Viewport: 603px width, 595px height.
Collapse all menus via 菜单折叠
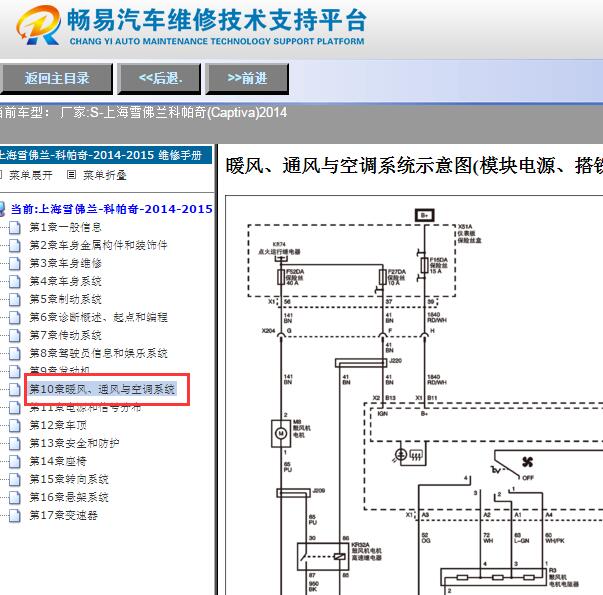coord(105,175)
